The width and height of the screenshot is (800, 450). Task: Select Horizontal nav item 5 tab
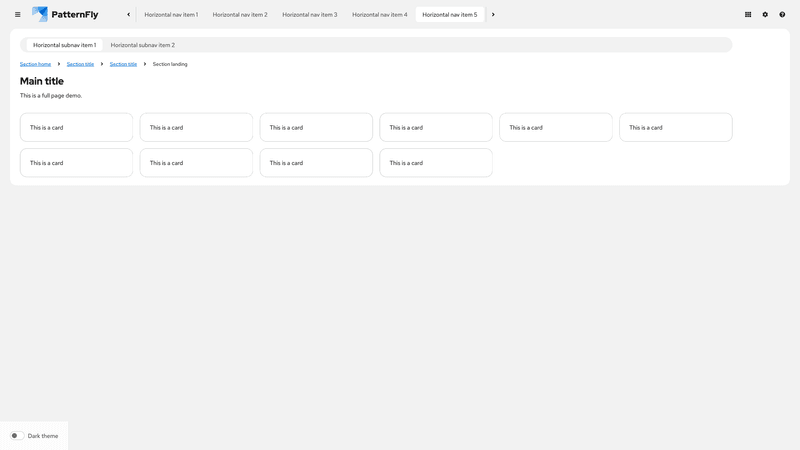(x=449, y=15)
